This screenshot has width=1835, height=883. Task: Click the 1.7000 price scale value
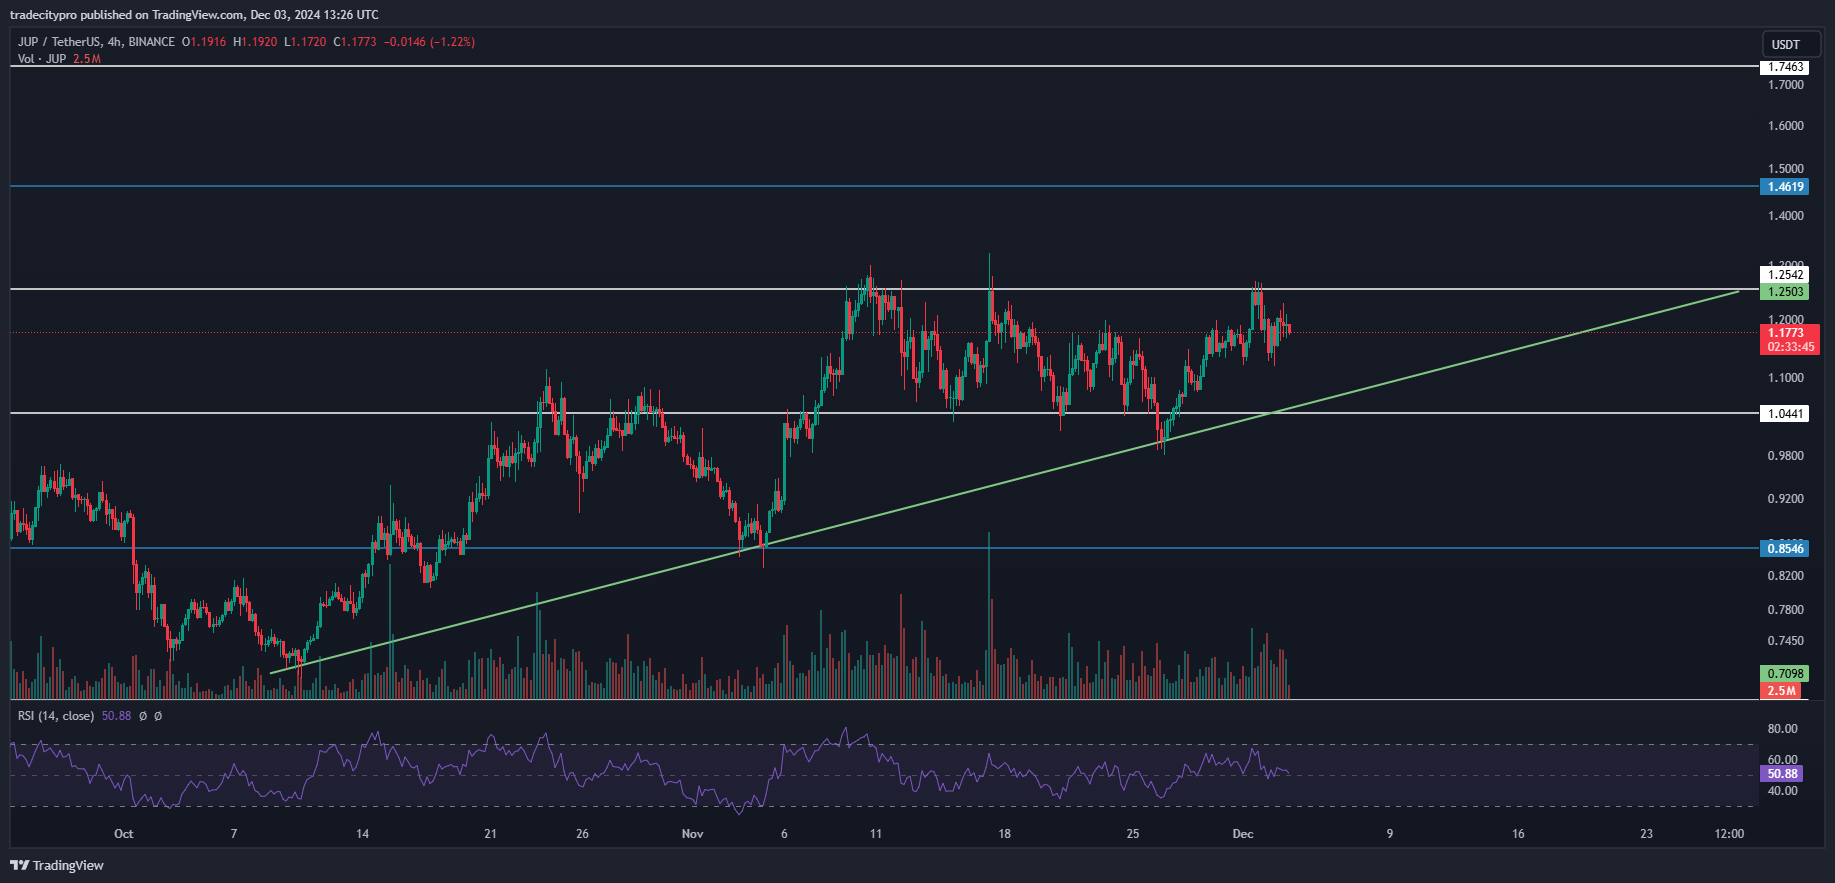coord(1786,85)
